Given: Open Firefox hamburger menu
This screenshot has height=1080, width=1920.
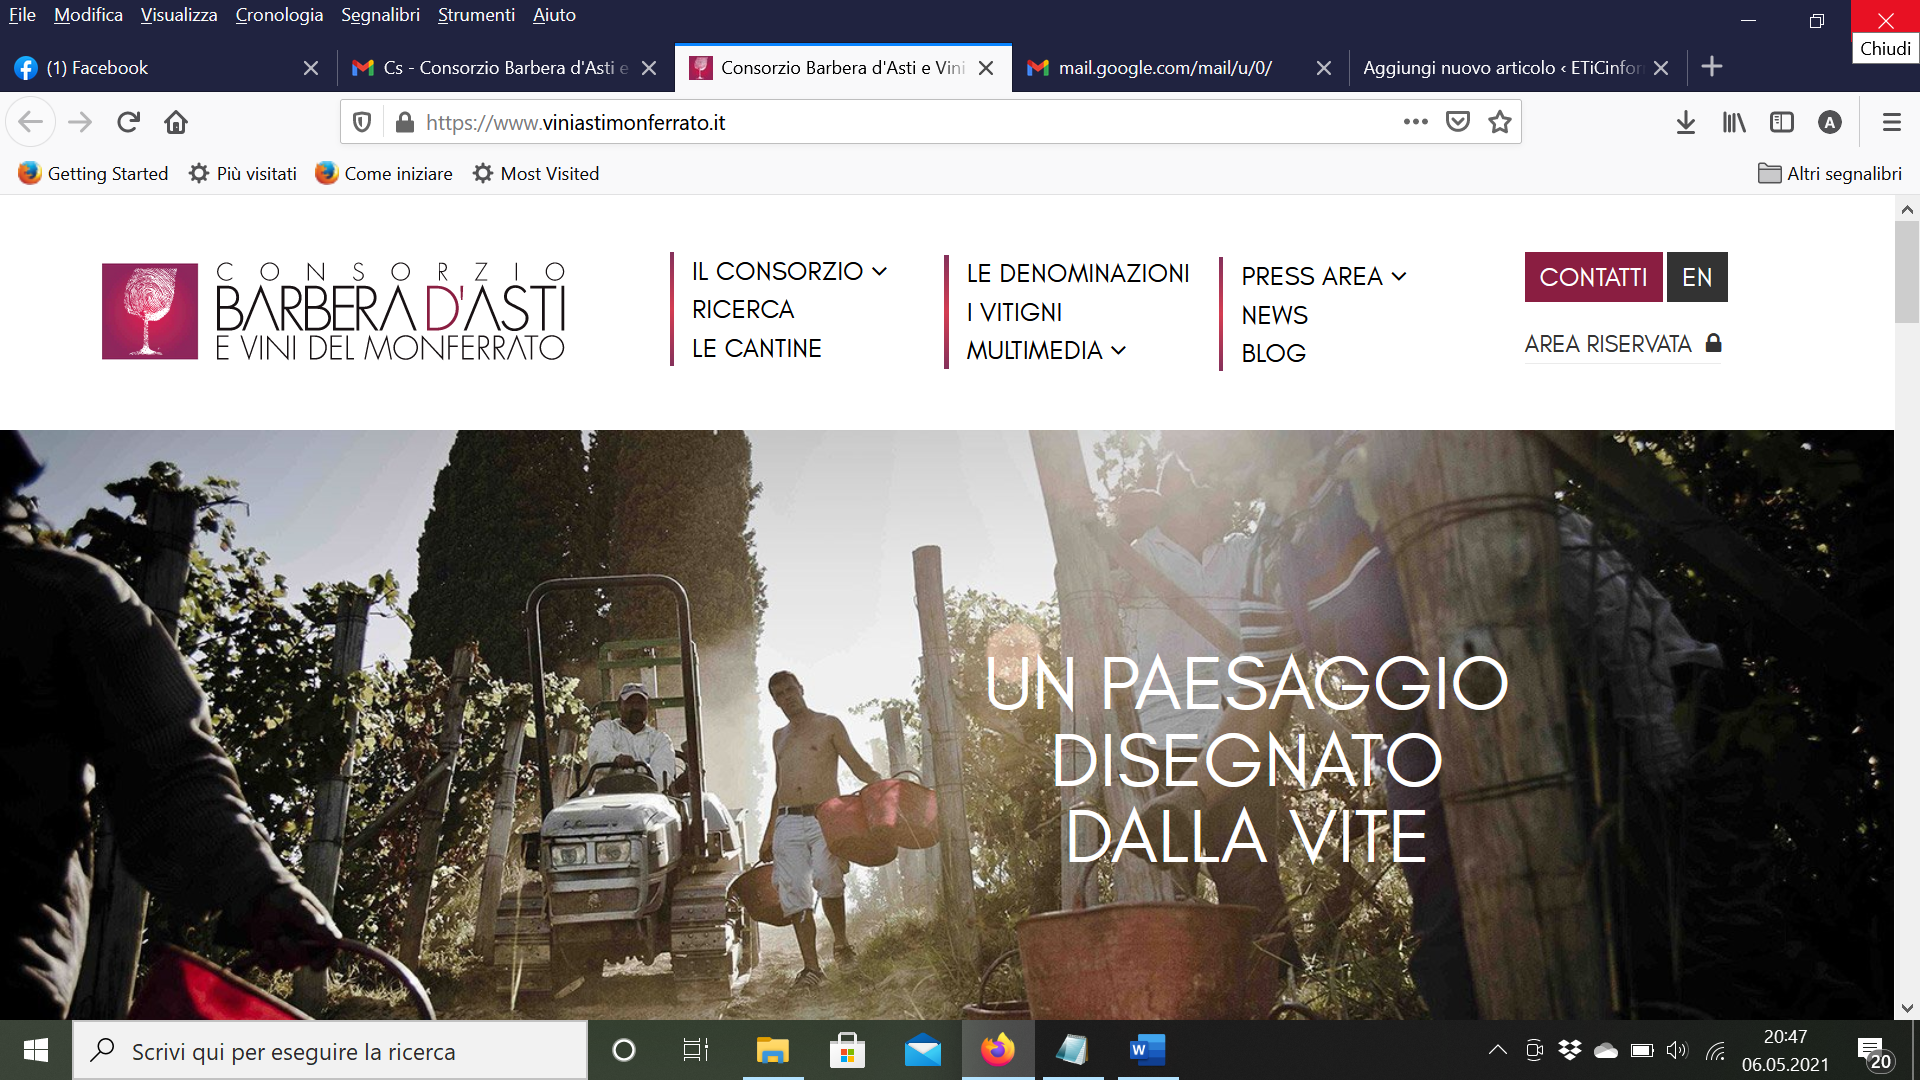Looking at the screenshot, I should click(x=1891, y=122).
